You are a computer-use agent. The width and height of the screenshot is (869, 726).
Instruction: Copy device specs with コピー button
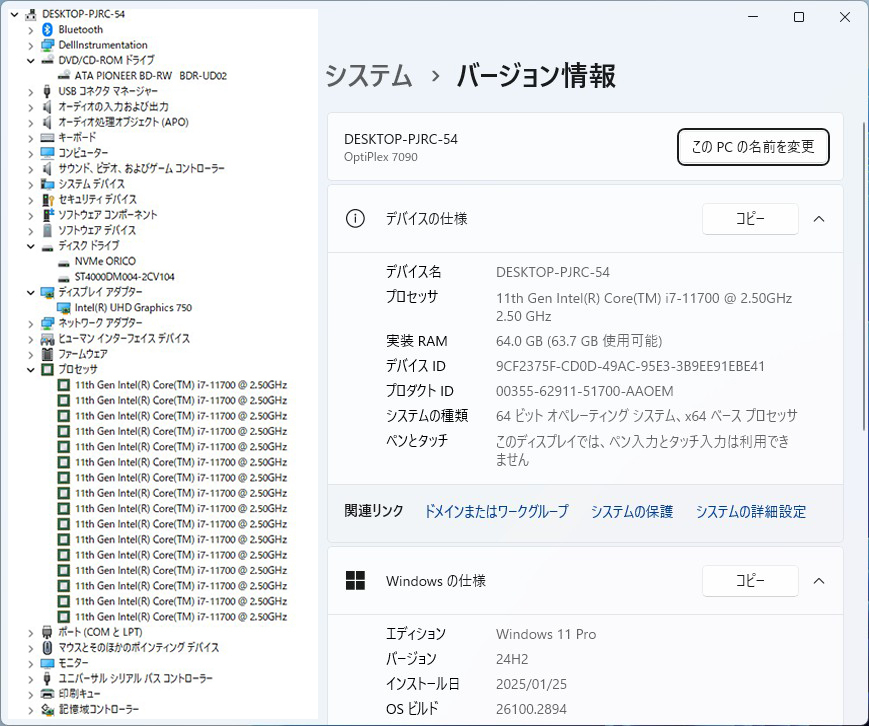tap(750, 219)
